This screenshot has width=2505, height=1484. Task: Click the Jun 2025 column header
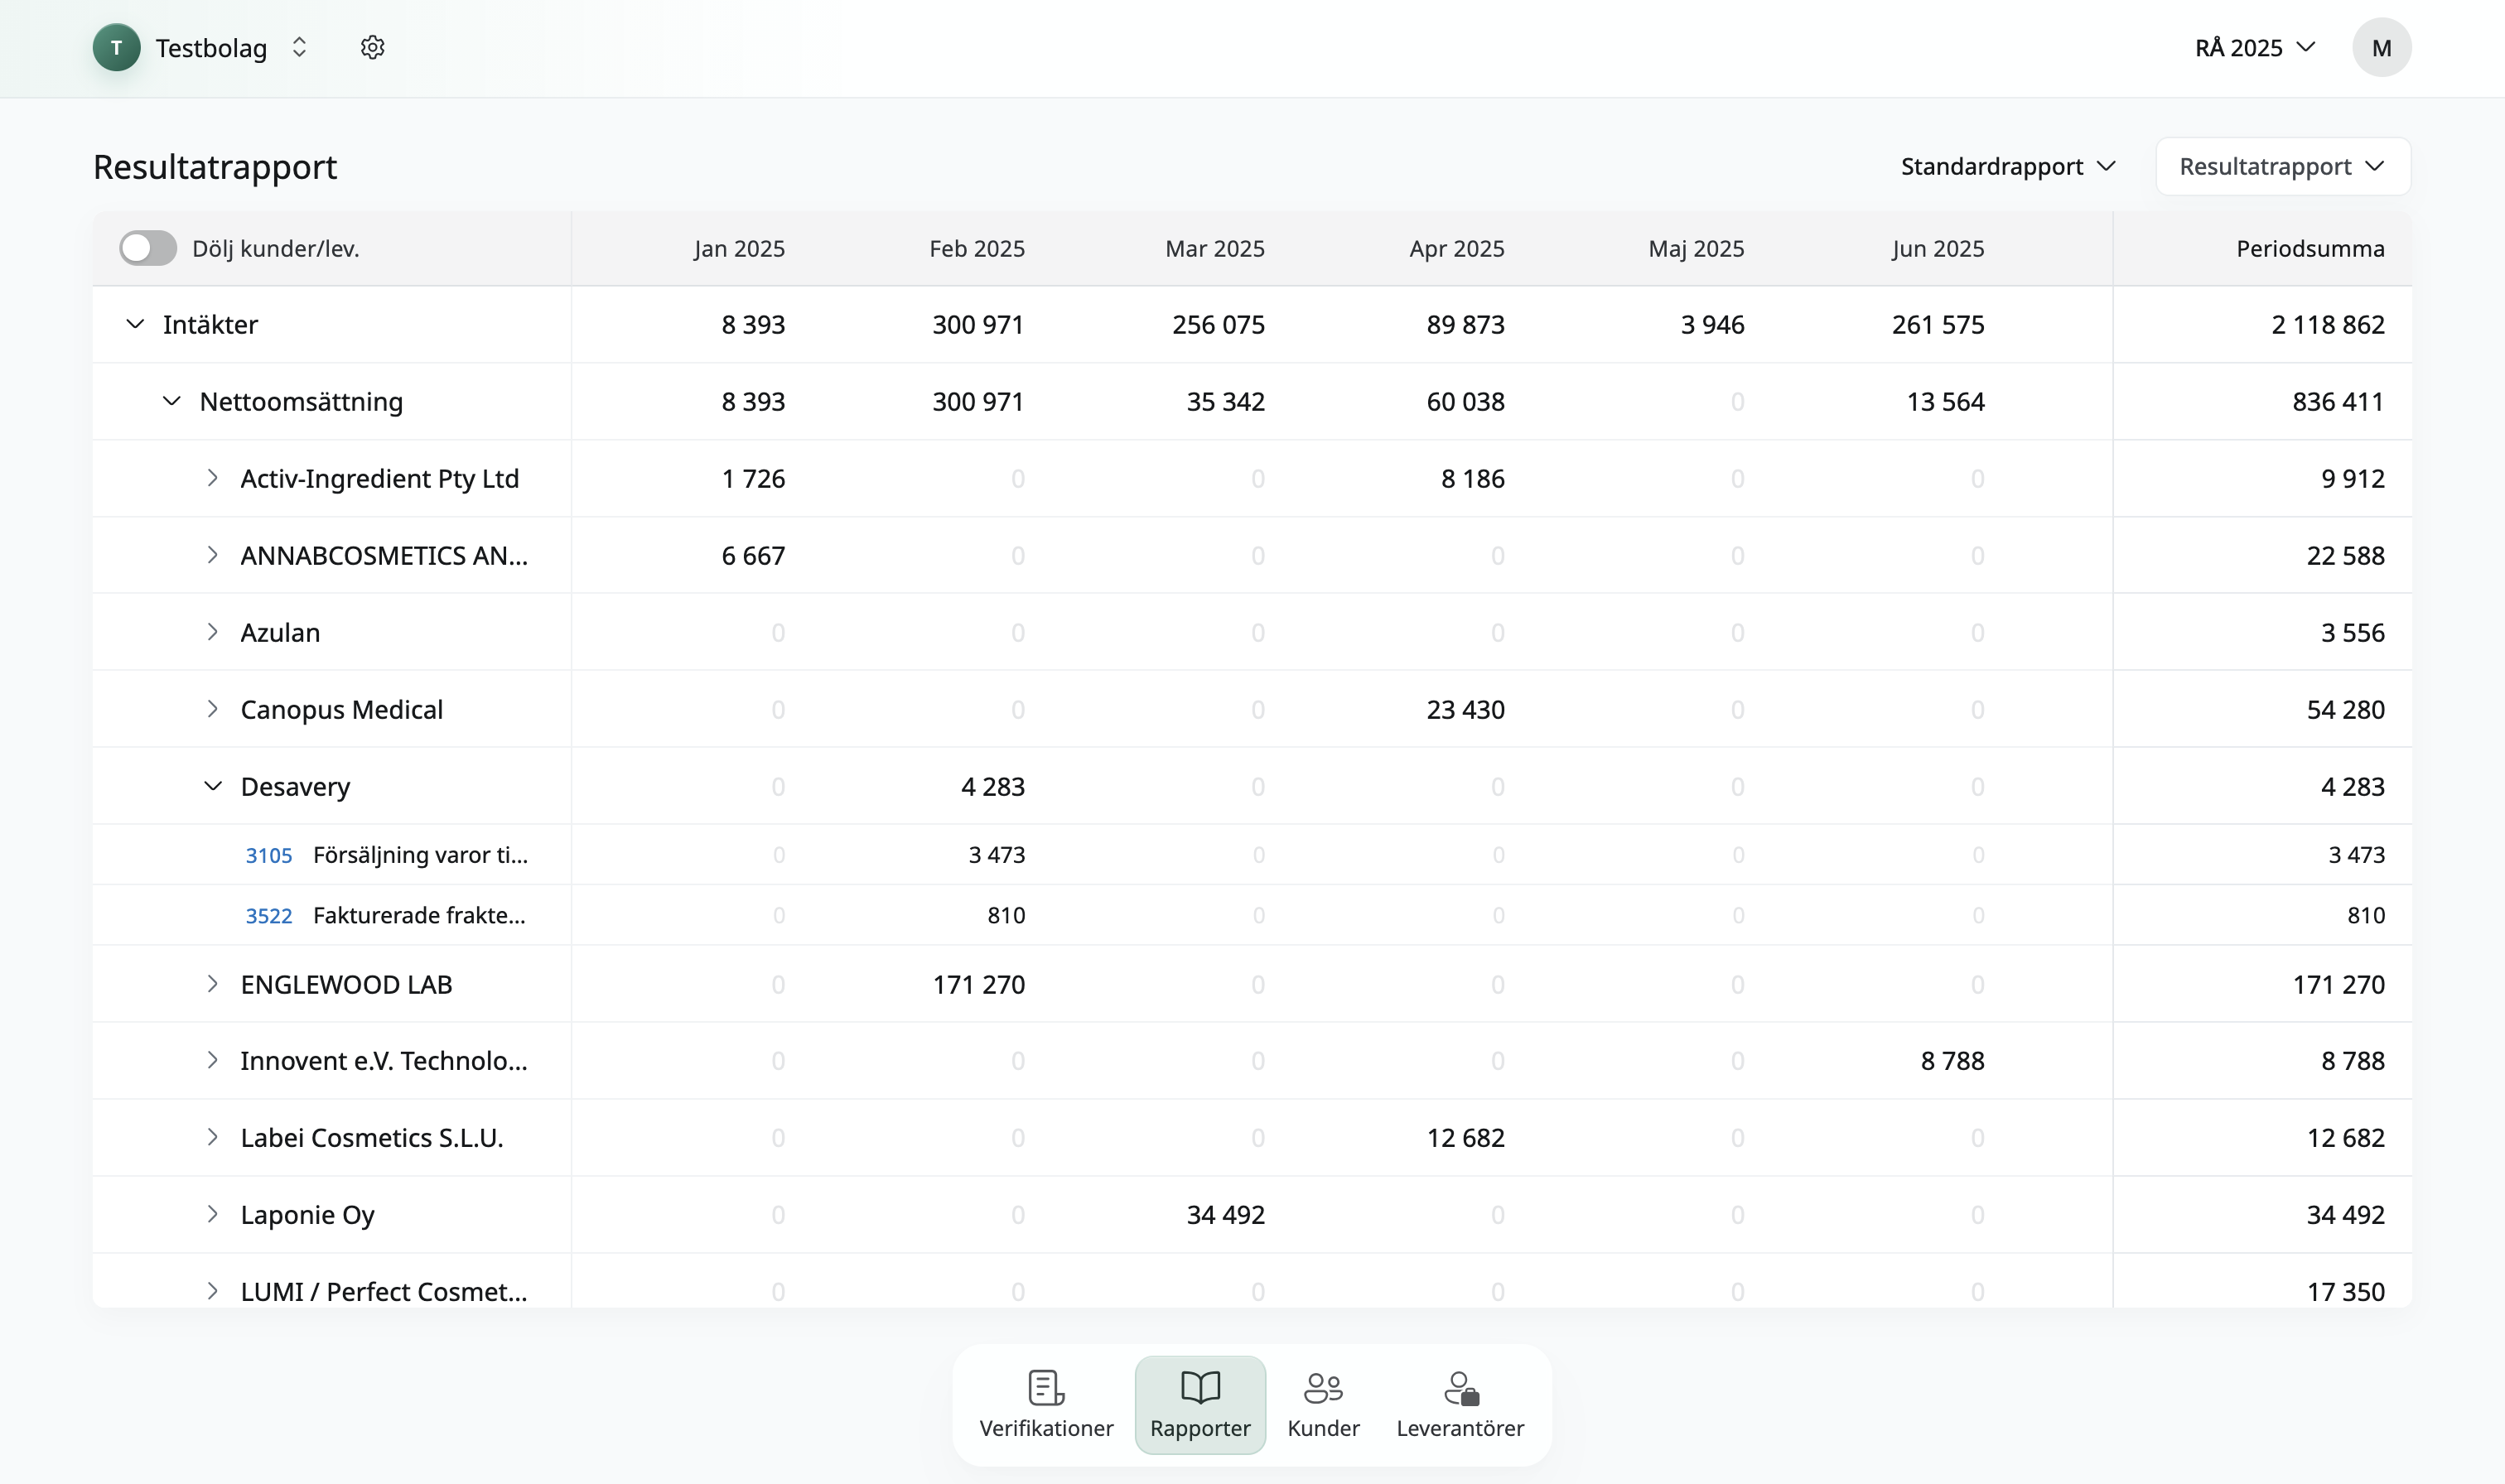pos(1938,248)
